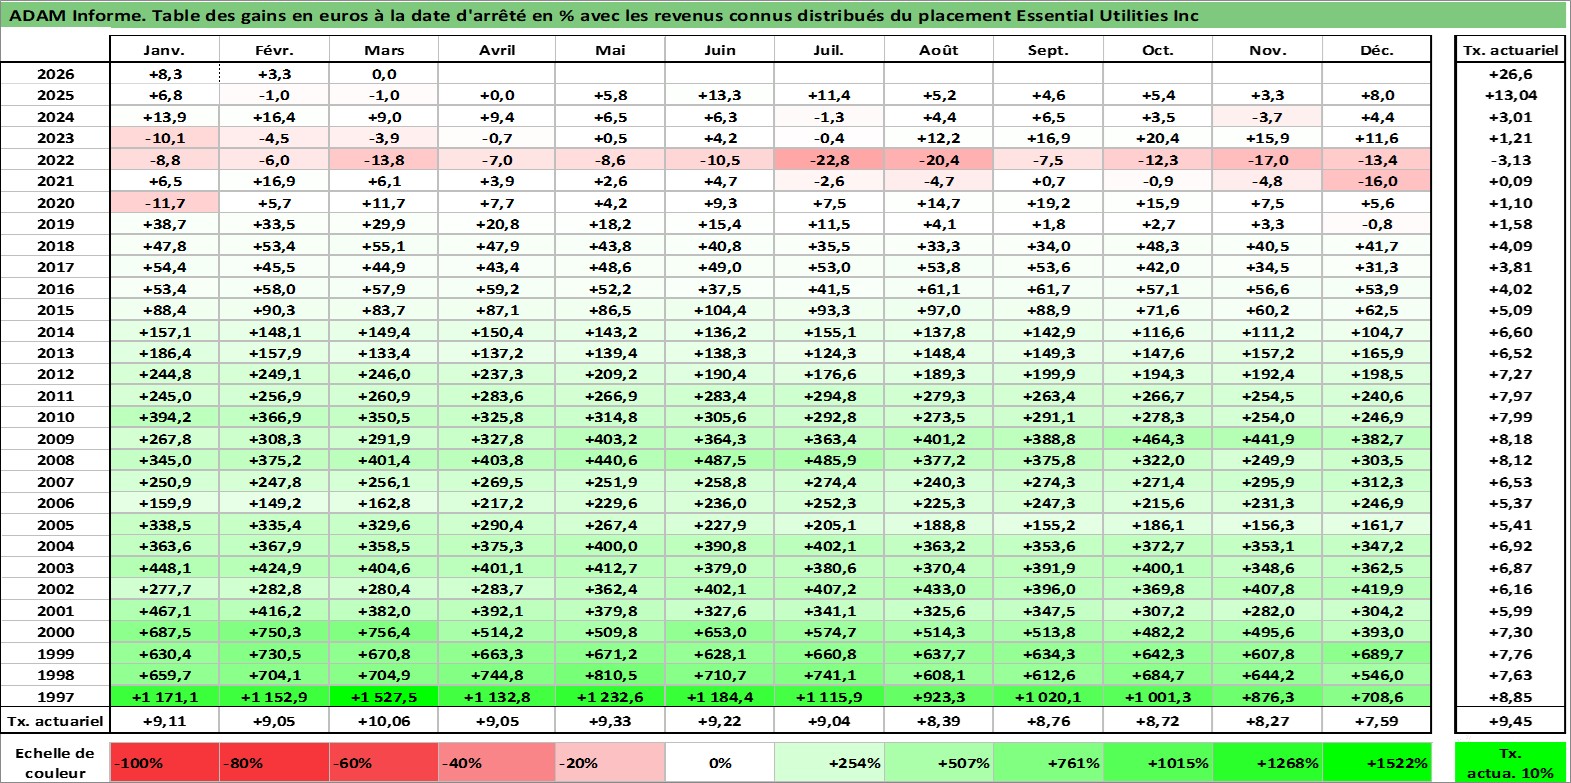This screenshot has width=1571, height=783.
Task: Click the '+26,6' actuarial rate for 2026
Action: coord(1510,74)
